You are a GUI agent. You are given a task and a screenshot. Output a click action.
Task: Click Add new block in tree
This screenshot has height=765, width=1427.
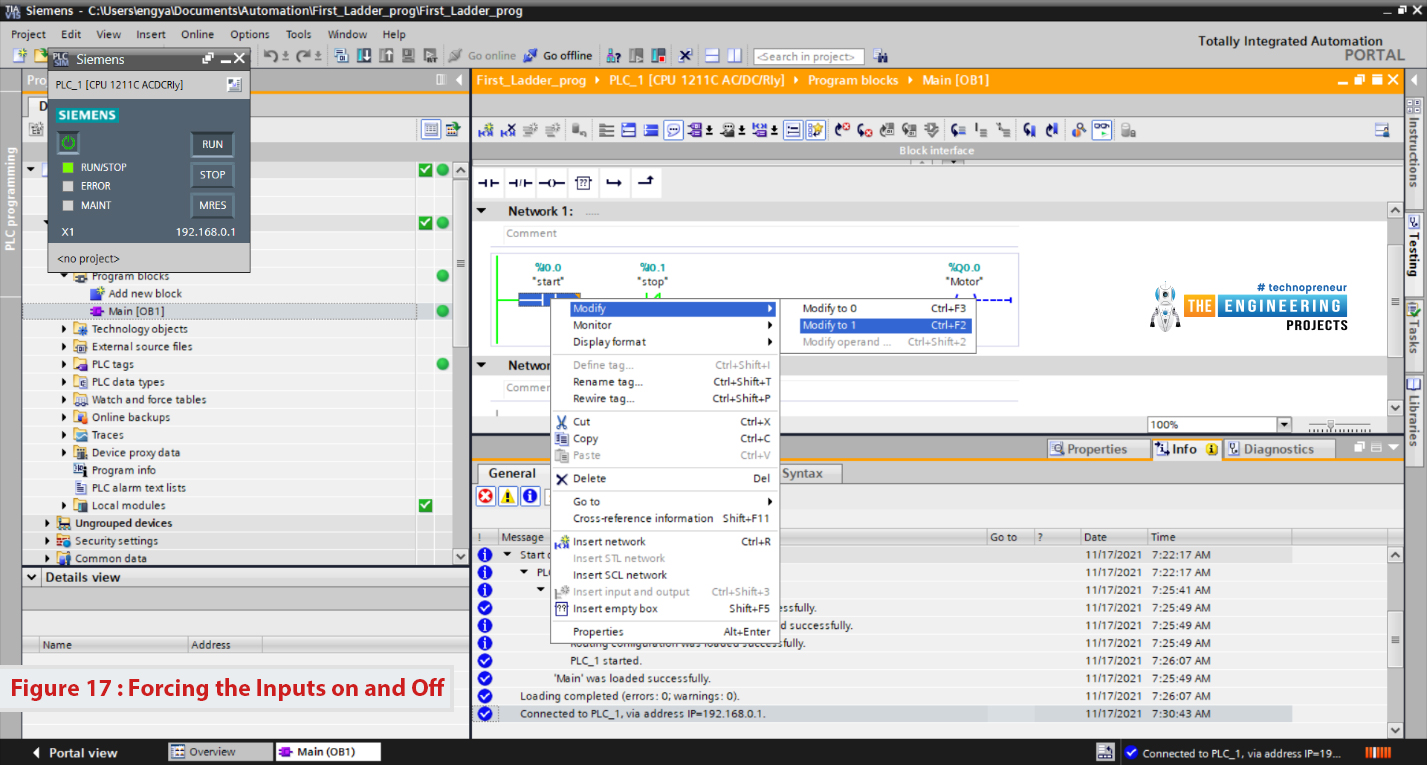145,294
